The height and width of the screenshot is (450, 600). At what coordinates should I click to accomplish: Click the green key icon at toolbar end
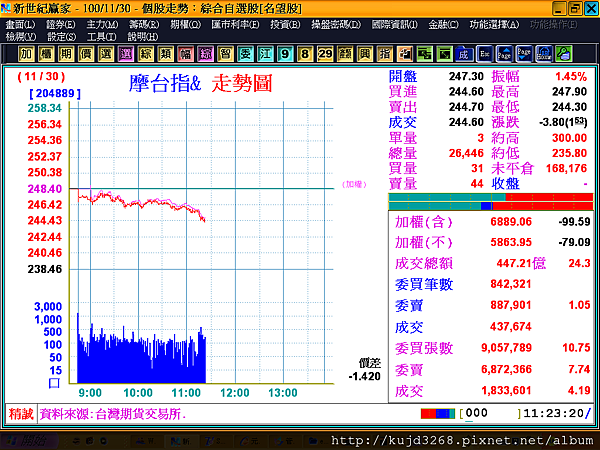point(564,54)
